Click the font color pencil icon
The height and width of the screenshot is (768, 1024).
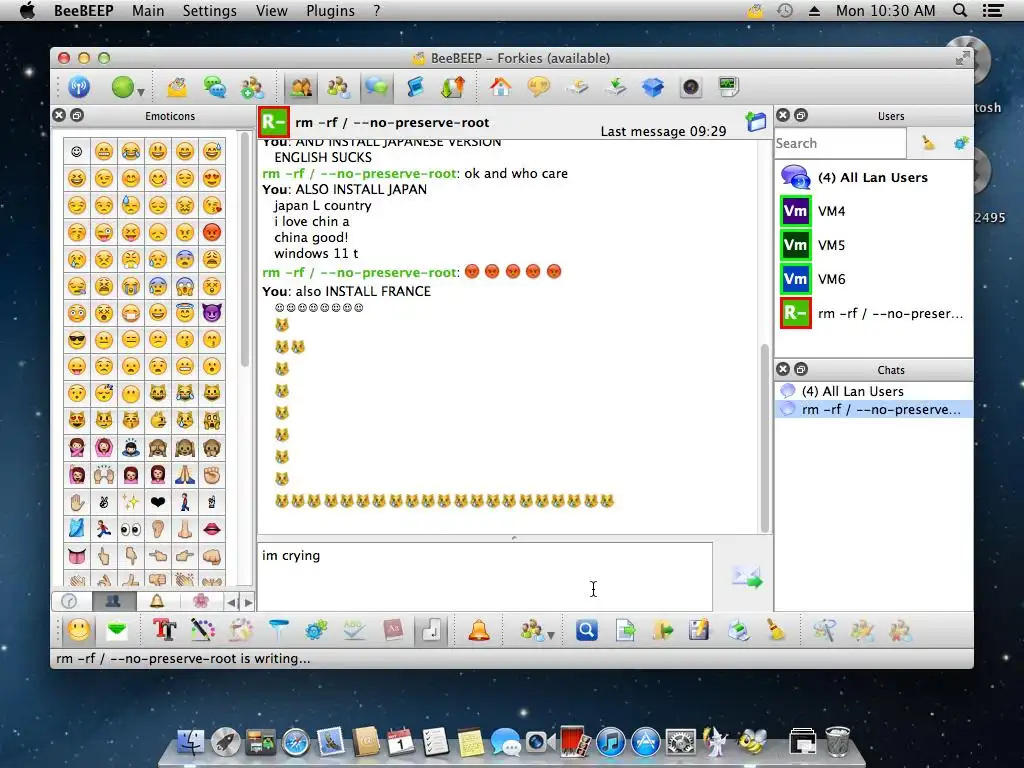point(202,630)
